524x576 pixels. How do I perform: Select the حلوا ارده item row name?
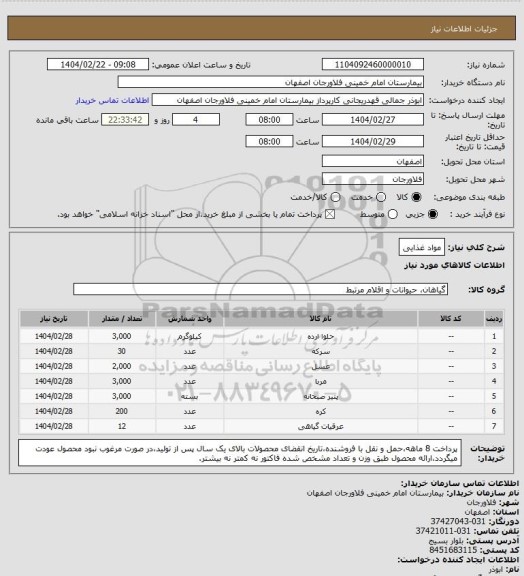point(320,336)
